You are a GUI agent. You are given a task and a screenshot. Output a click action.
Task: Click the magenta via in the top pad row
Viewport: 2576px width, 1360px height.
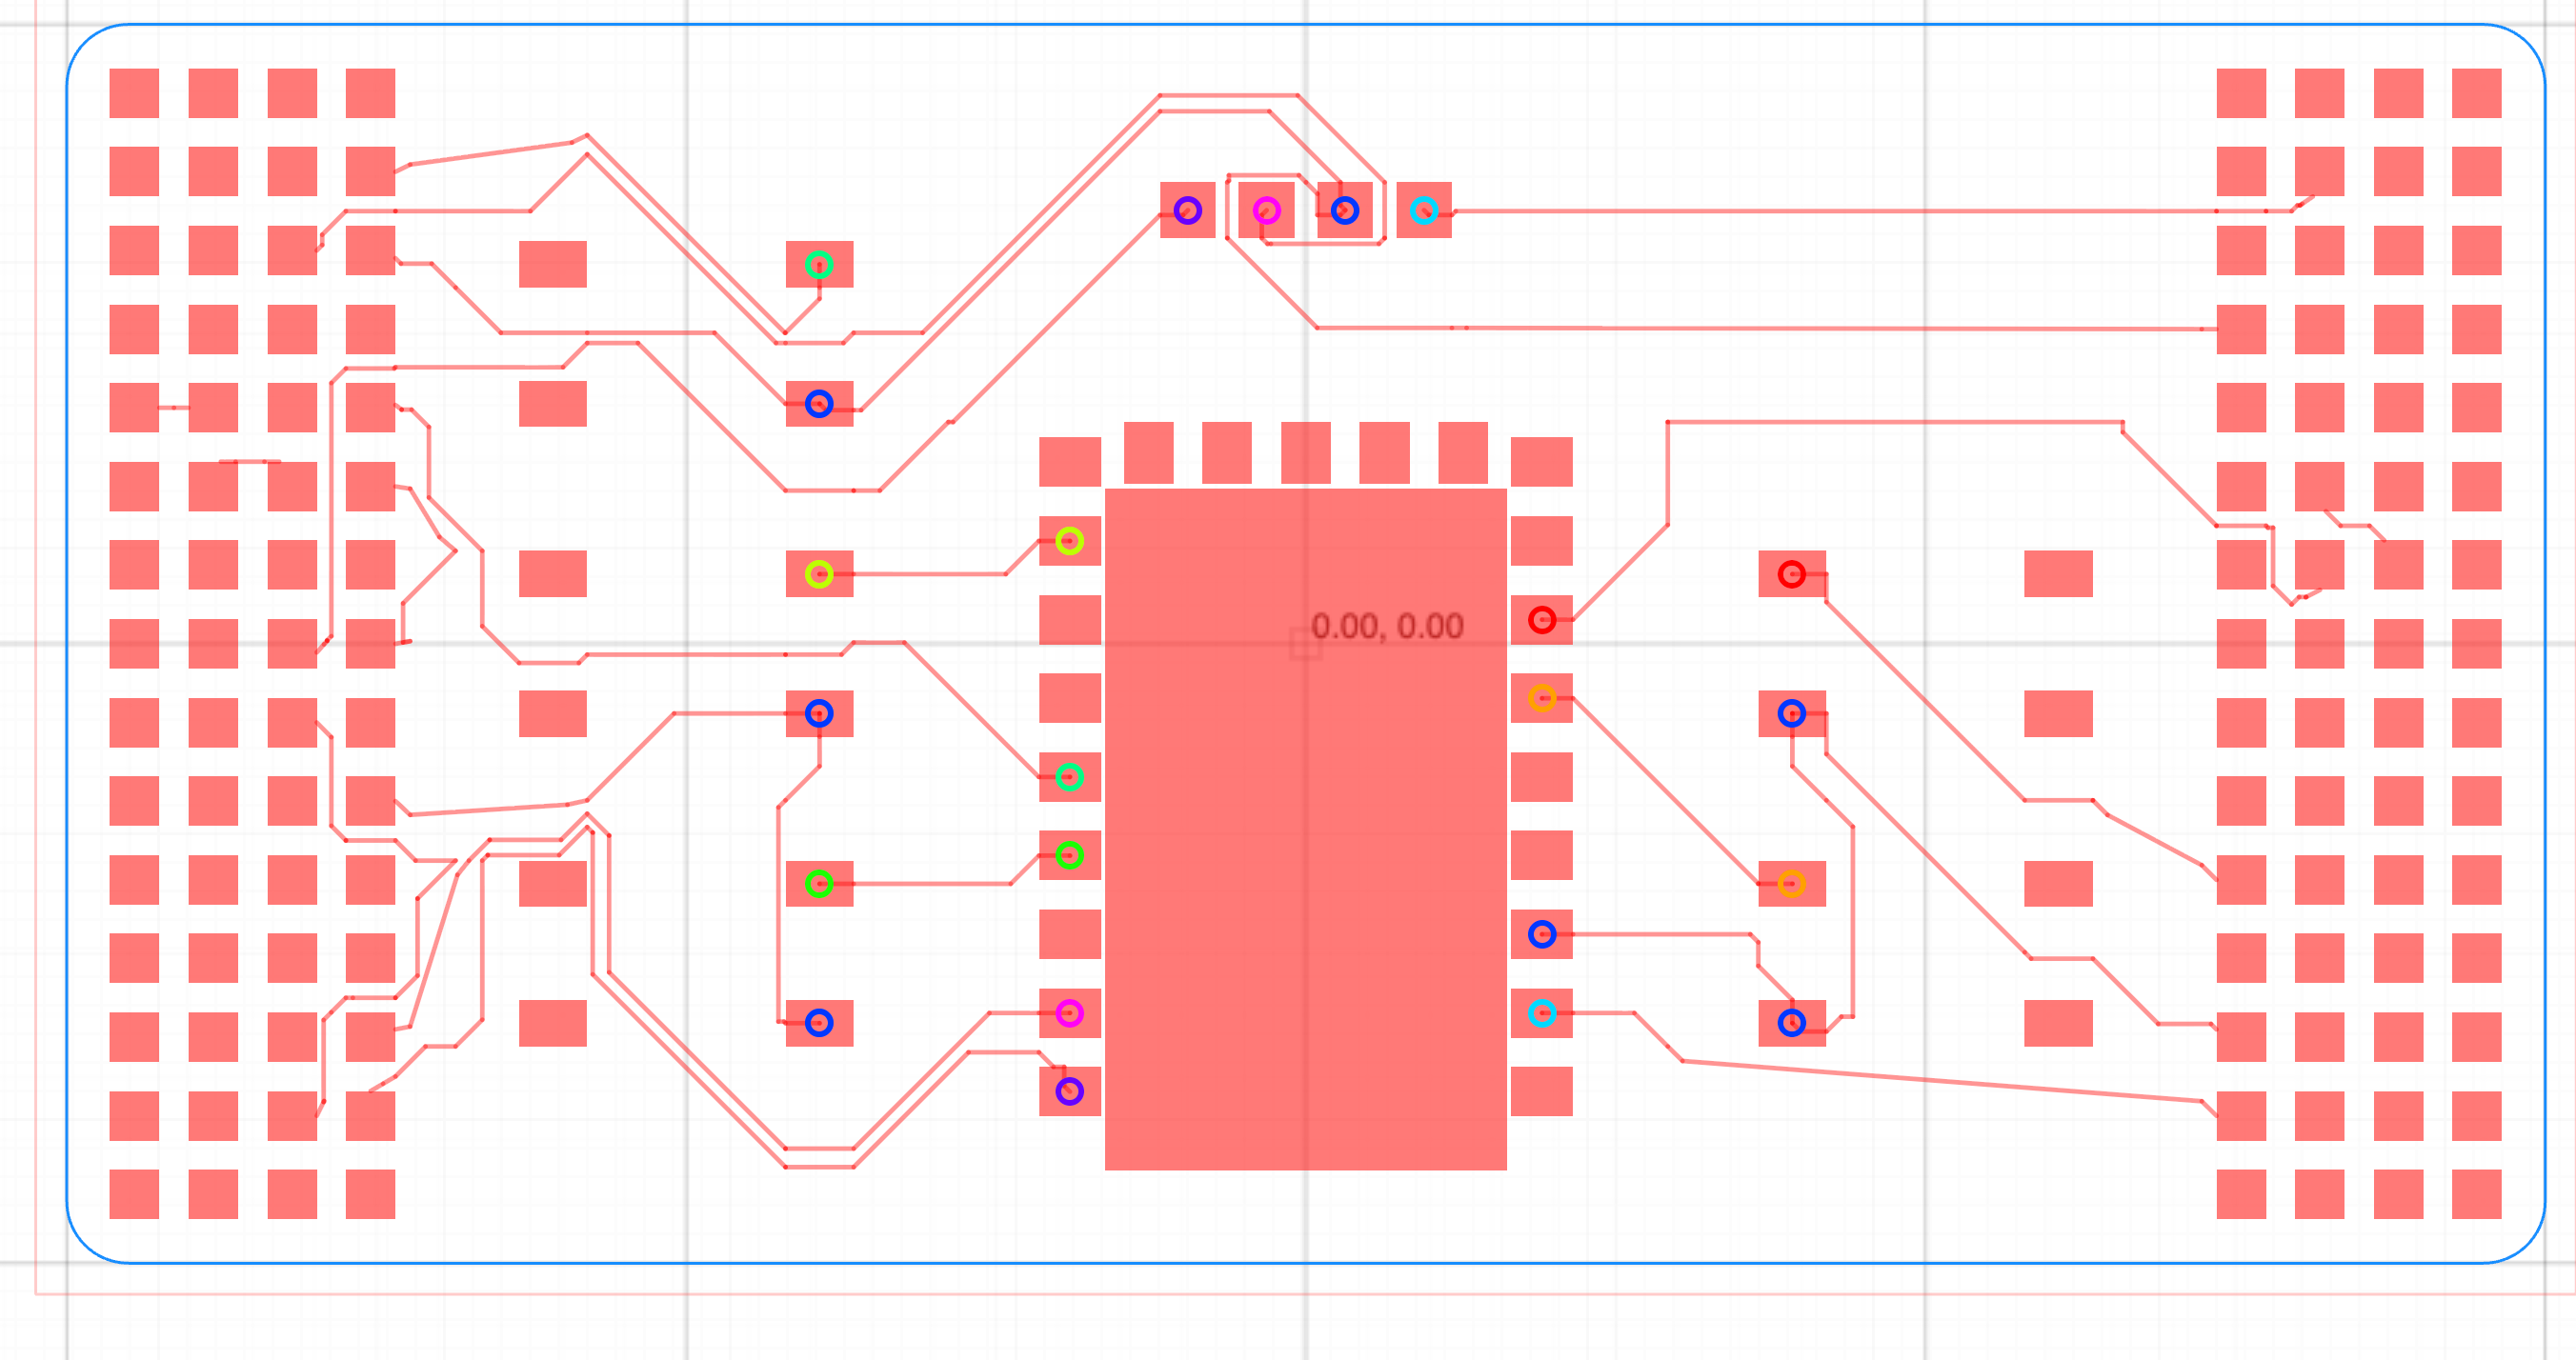point(1266,210)
